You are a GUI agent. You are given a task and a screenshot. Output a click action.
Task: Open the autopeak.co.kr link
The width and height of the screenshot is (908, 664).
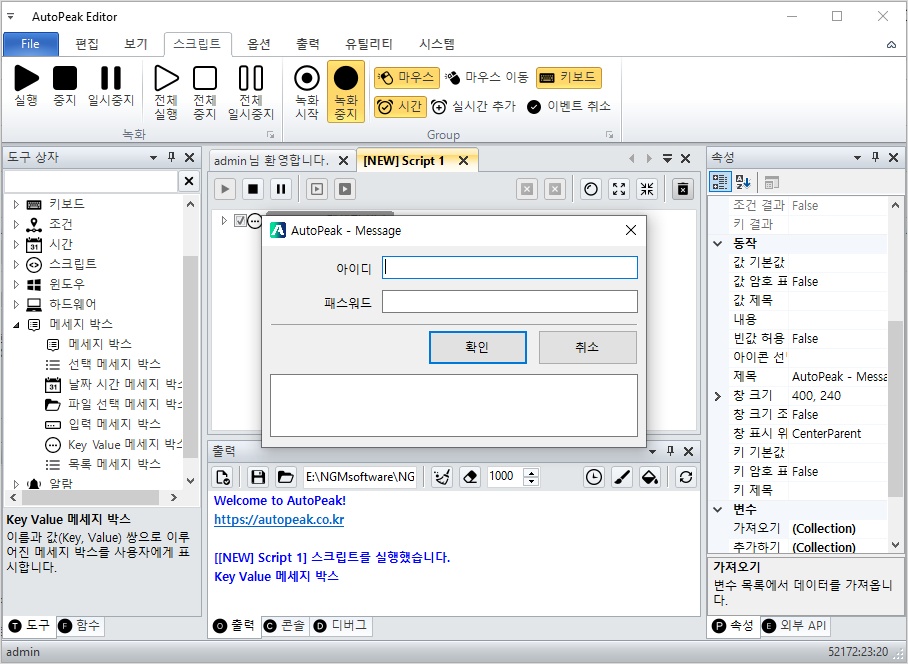pos(279,520)
